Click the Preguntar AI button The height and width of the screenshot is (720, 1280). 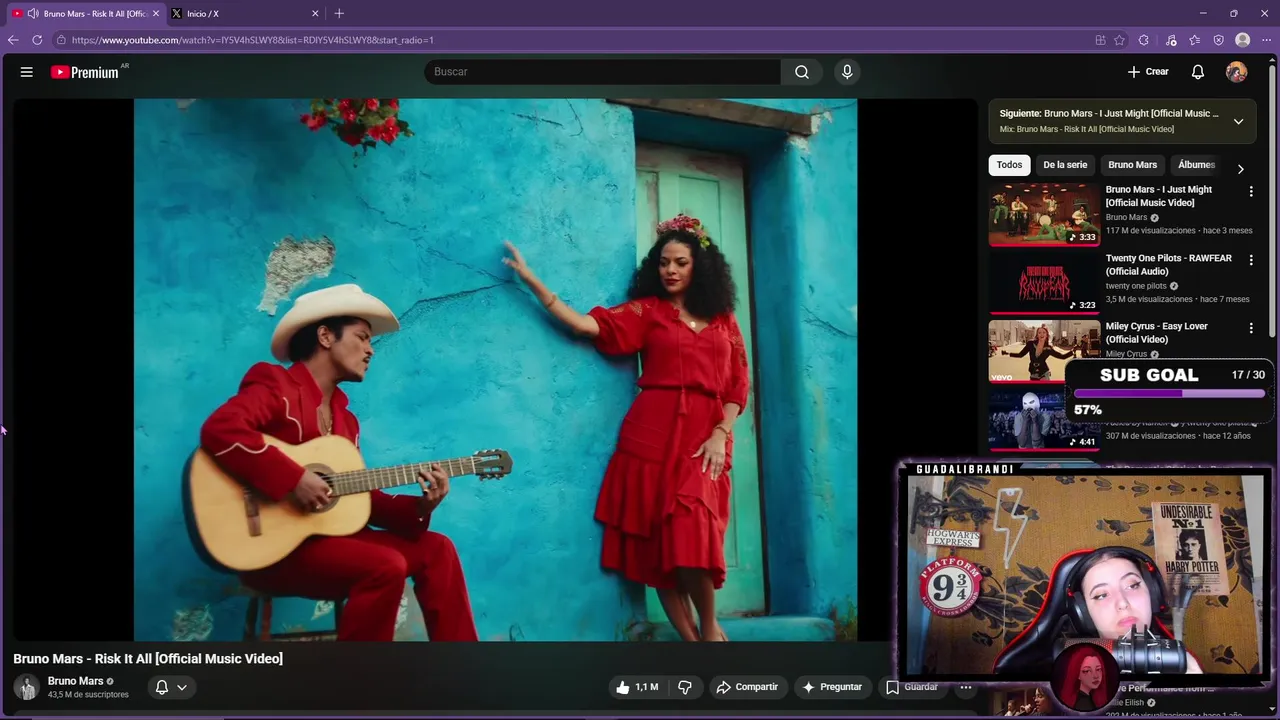point(832,687)
